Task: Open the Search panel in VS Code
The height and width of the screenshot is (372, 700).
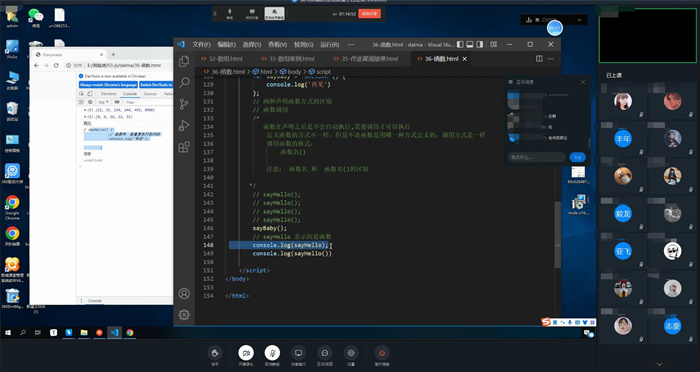Action: pos(184,83)
